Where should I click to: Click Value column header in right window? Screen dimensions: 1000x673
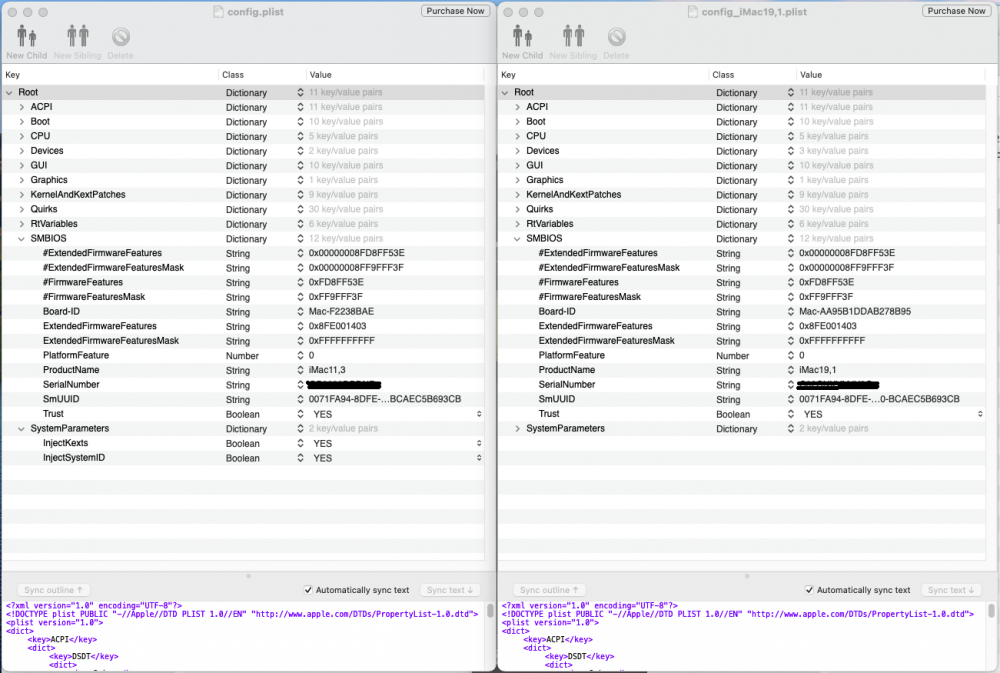point(891,75)
